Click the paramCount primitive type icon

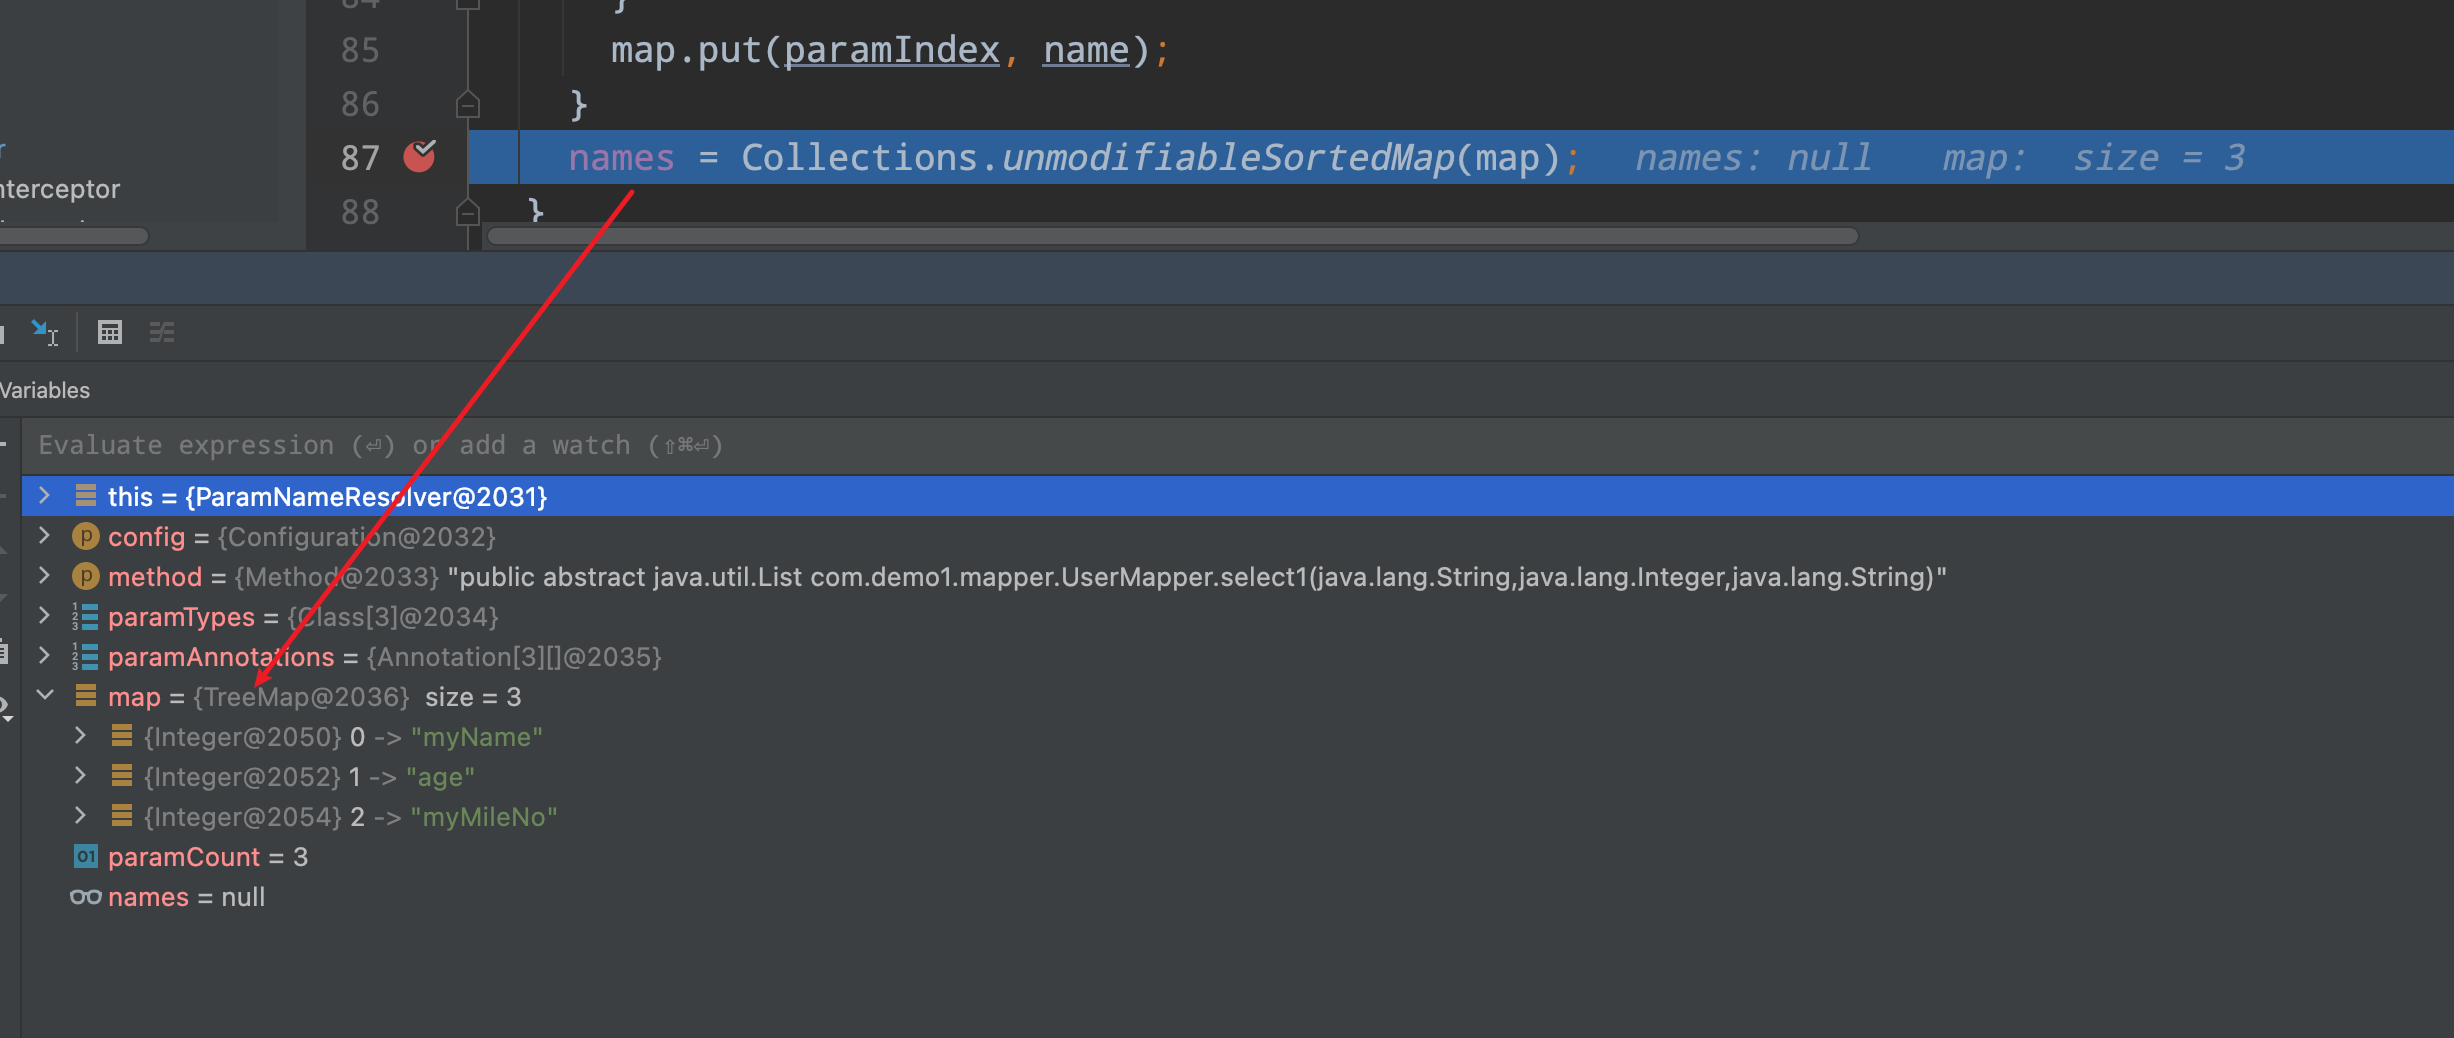[x=86, y=857]
